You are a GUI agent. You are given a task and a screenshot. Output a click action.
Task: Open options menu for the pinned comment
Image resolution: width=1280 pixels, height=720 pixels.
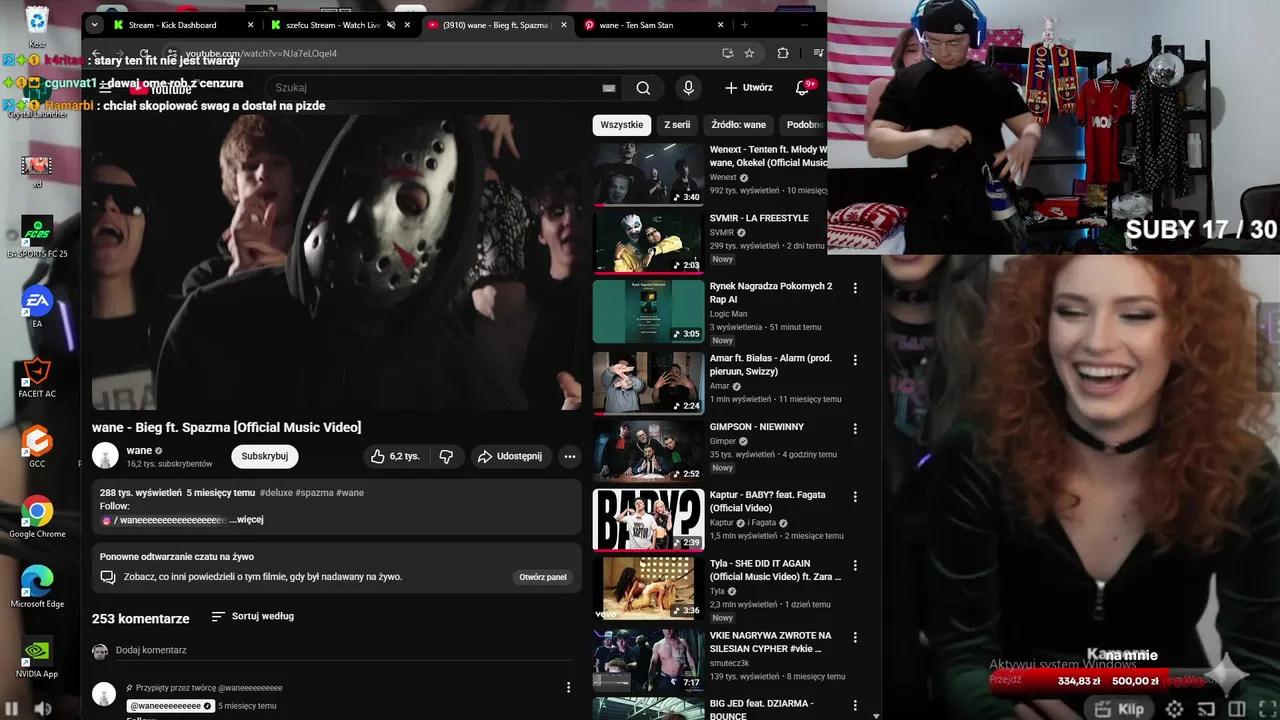[568, 687]
